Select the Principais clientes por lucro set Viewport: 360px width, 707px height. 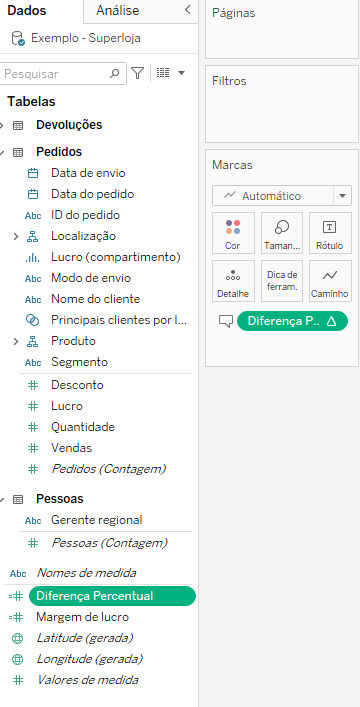coord(119,320)
